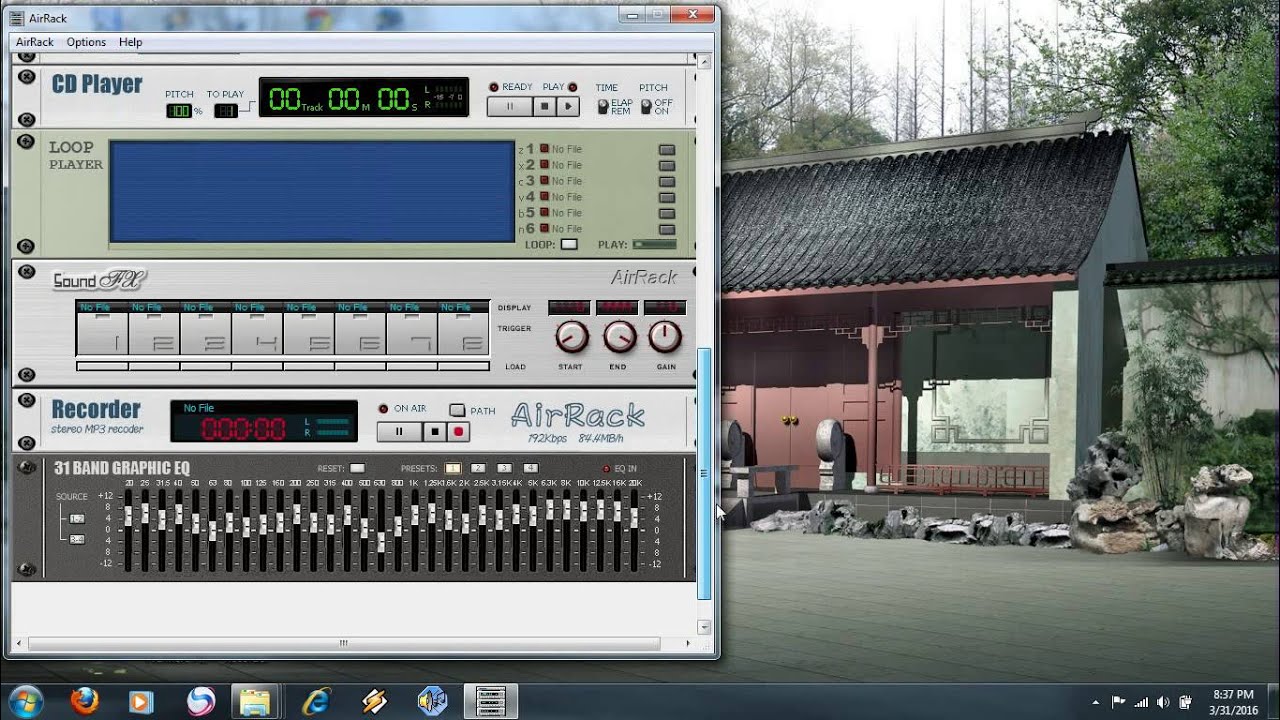Toggle the LOOP button in Loop Player
Screen dimensions: 1280x720
click(569, 244)
